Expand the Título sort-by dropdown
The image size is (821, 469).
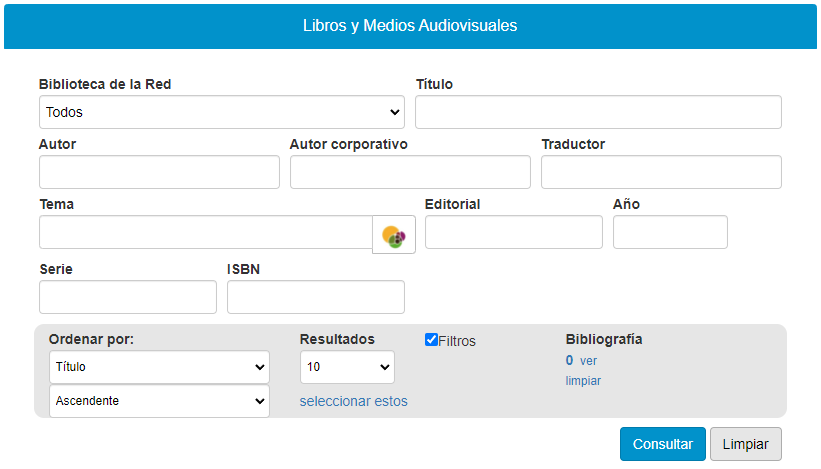159,367
